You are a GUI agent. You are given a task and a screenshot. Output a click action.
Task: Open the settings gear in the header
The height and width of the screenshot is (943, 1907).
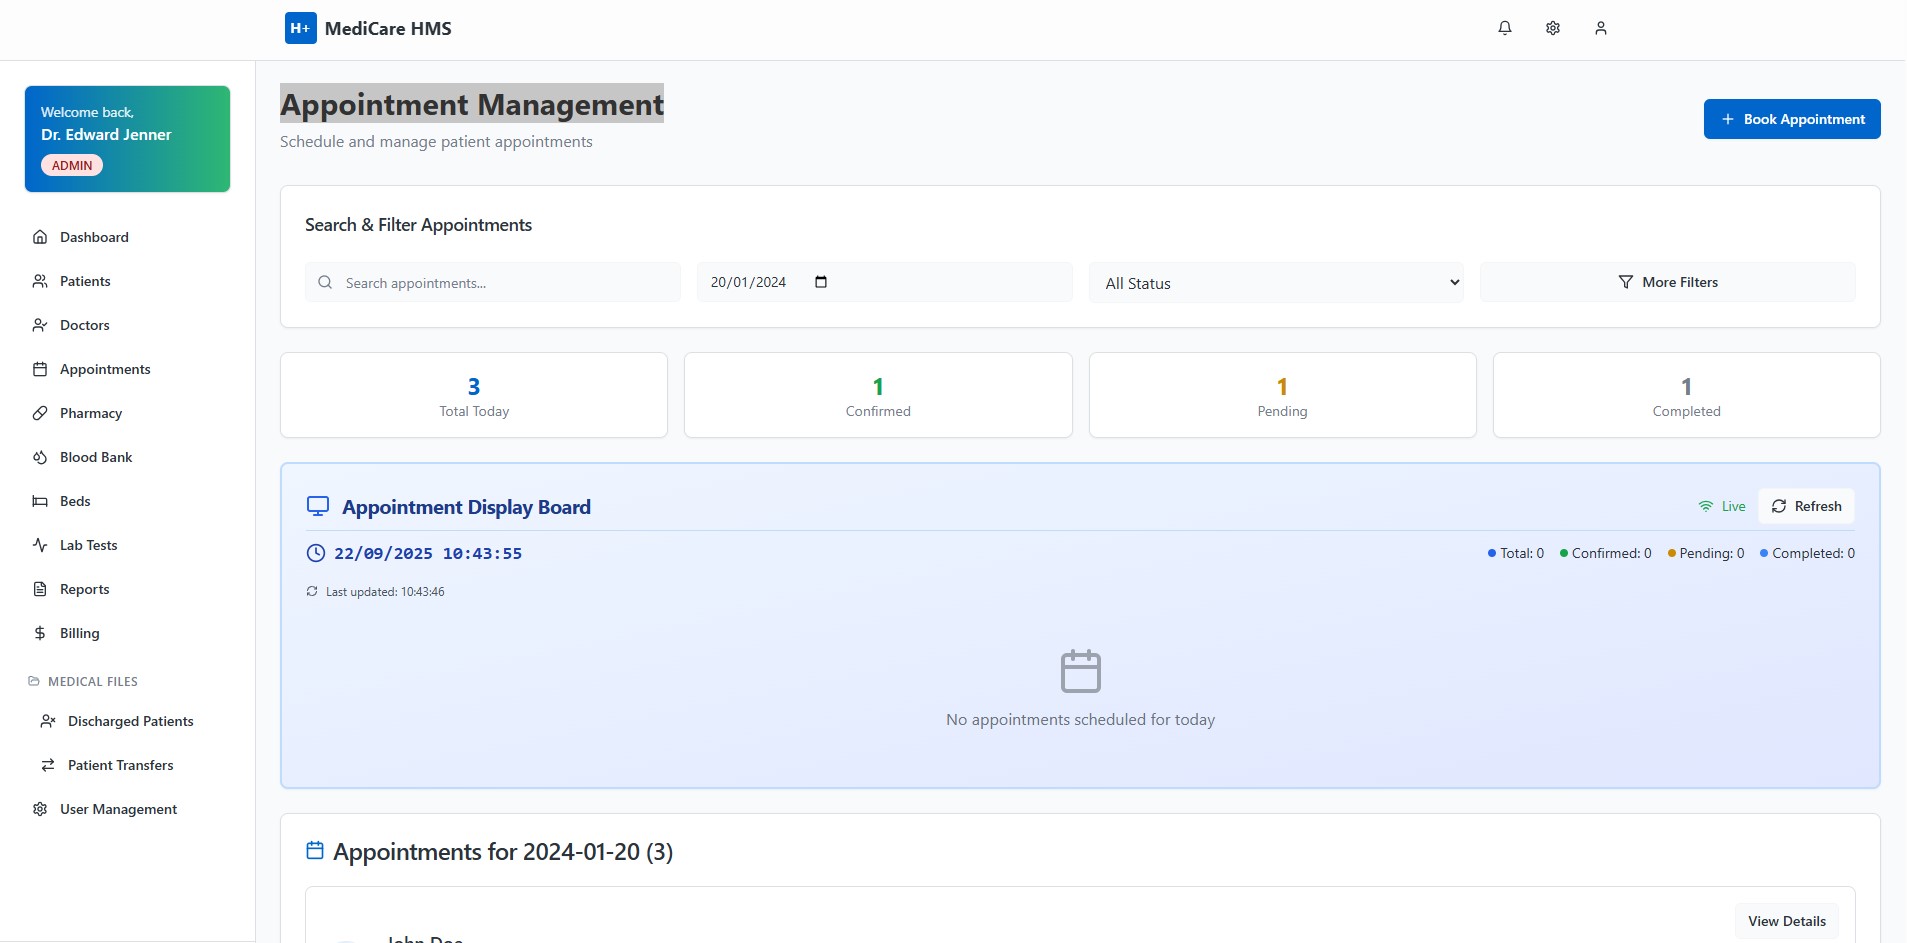click(x=1553, y=28)
